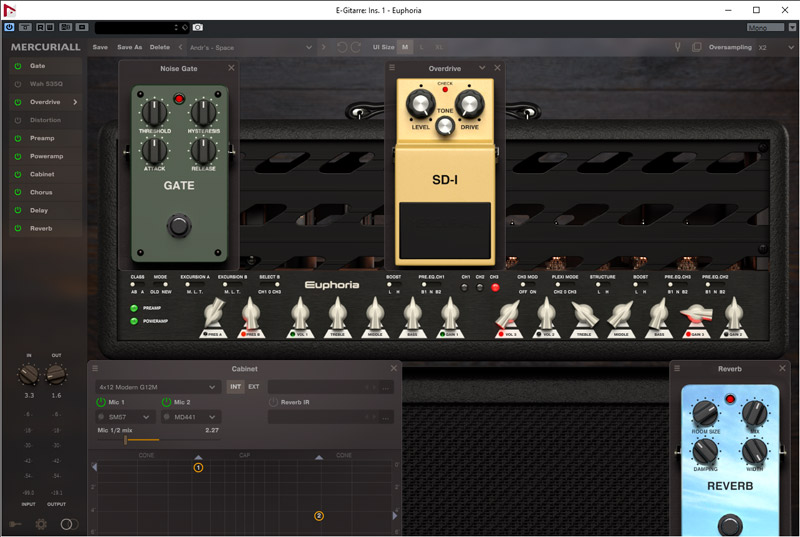Screen dimensions: 800x537
Task: Switch to the EXT cabinet tab
Action: (x=254, y=386)
